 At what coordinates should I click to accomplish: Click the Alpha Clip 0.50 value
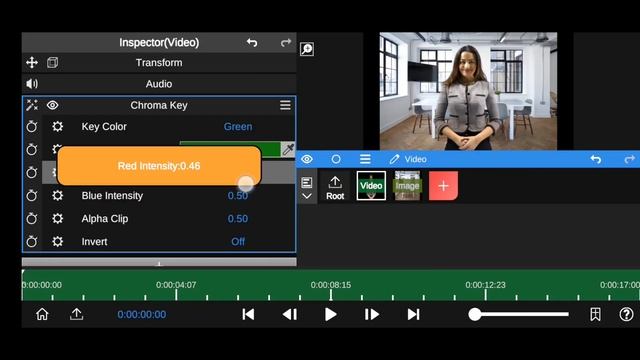click(x=238, y=218)
